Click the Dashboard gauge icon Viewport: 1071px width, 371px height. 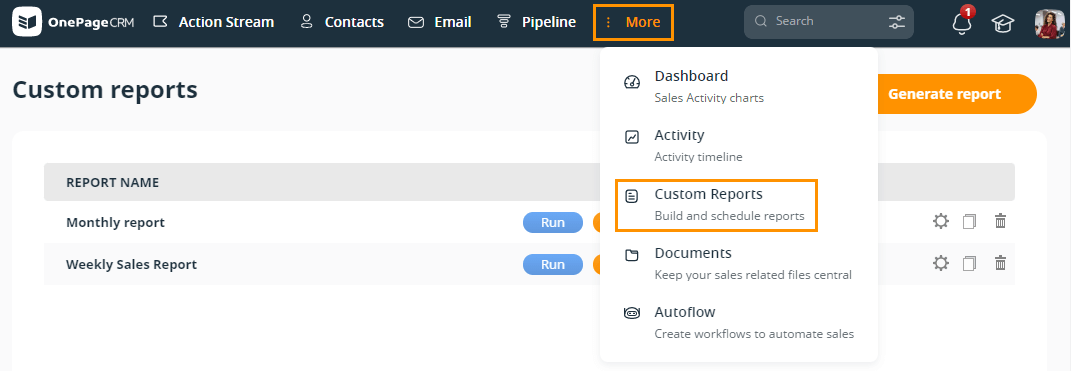(x=632, y=82)
